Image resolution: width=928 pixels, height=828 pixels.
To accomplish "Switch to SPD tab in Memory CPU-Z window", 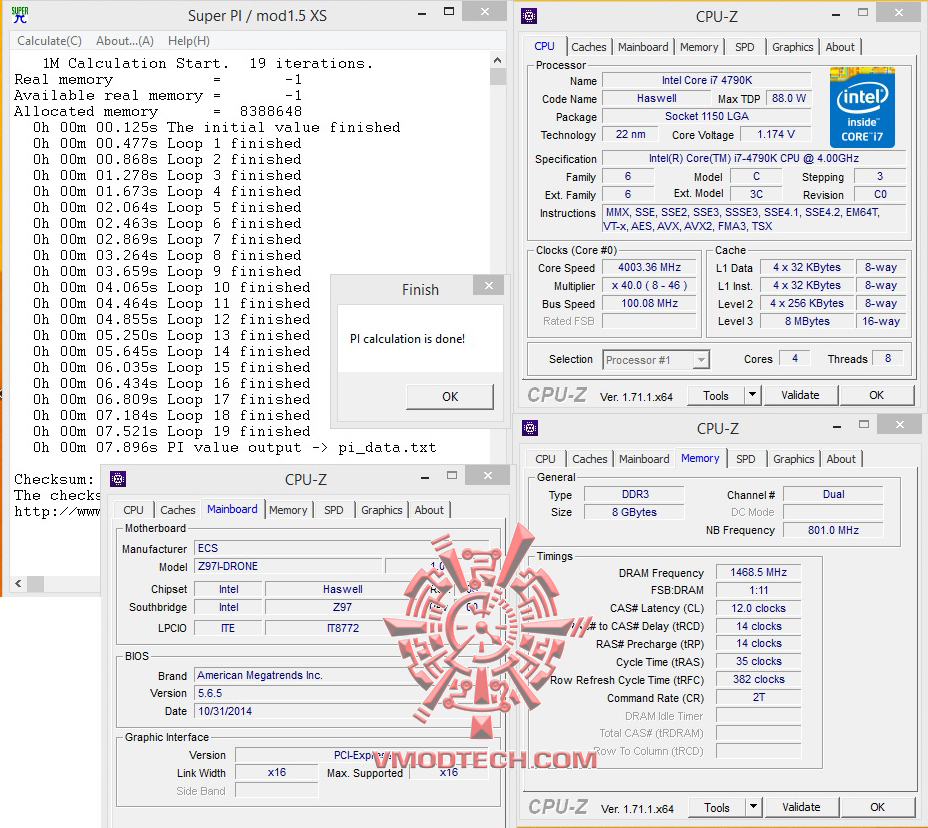I will [745, 459].
